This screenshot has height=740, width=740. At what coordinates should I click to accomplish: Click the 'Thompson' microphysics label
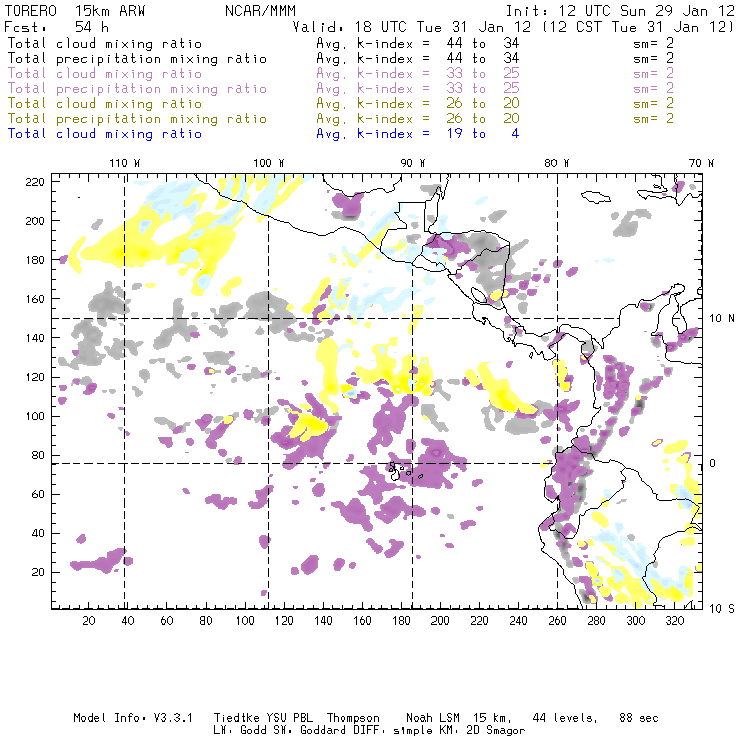coord(353,718)
